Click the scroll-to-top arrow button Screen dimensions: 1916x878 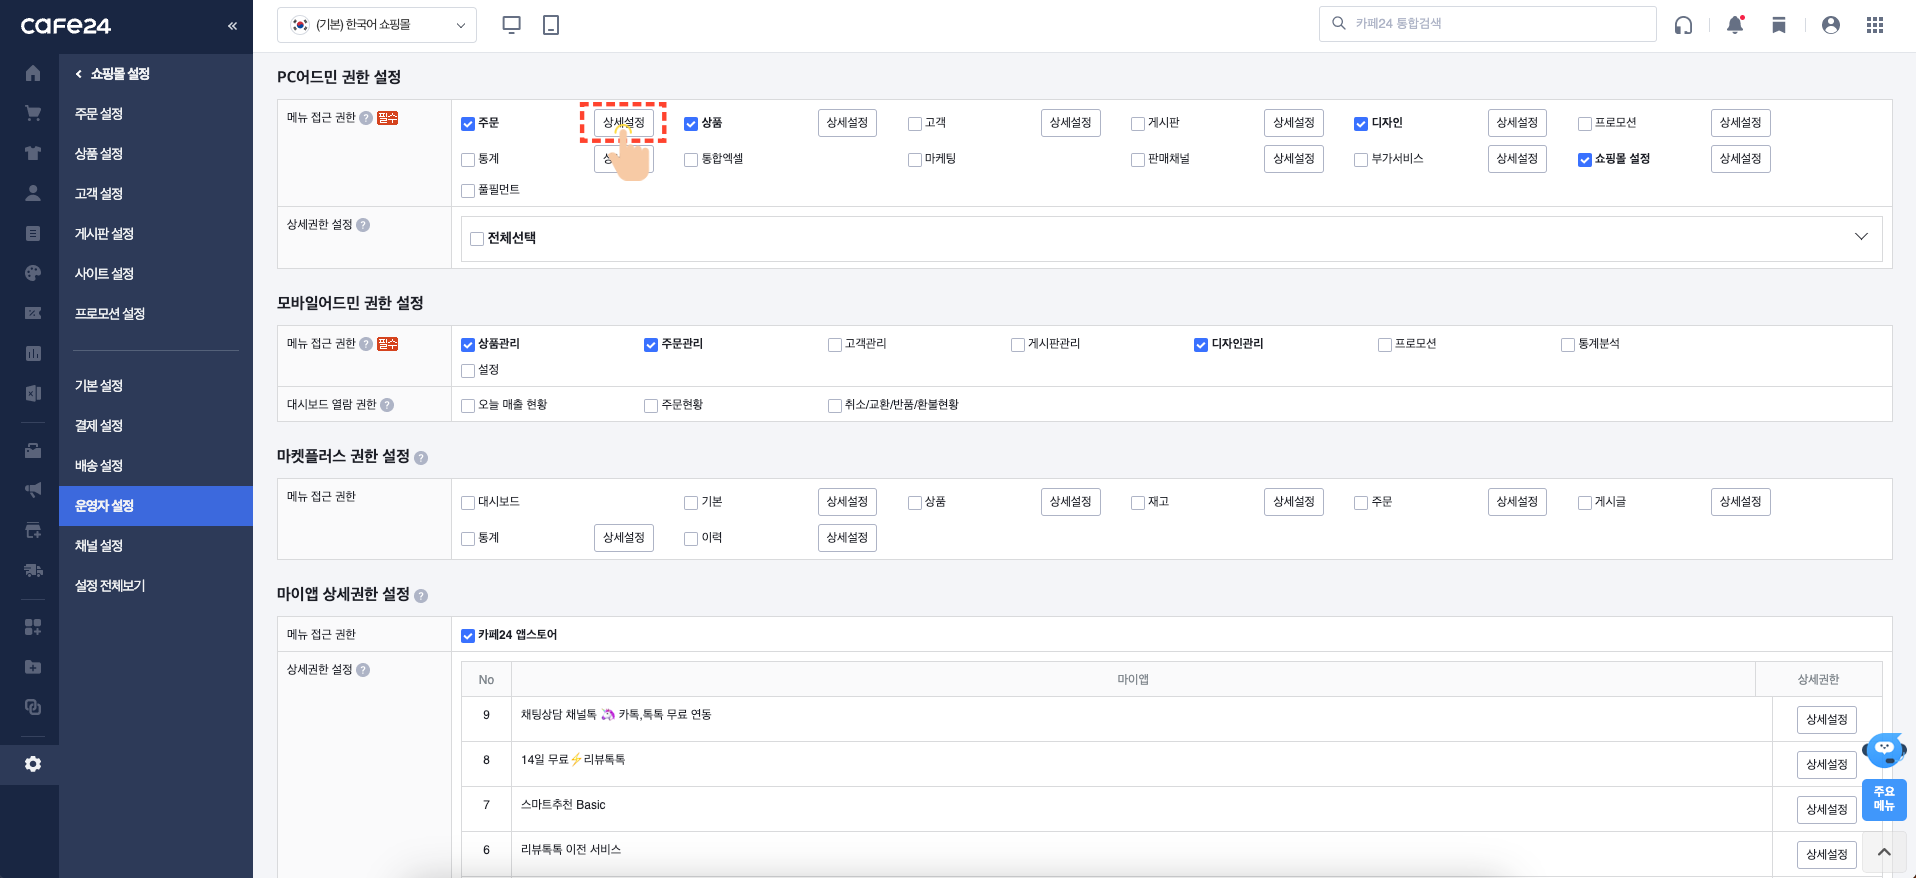1884,853
